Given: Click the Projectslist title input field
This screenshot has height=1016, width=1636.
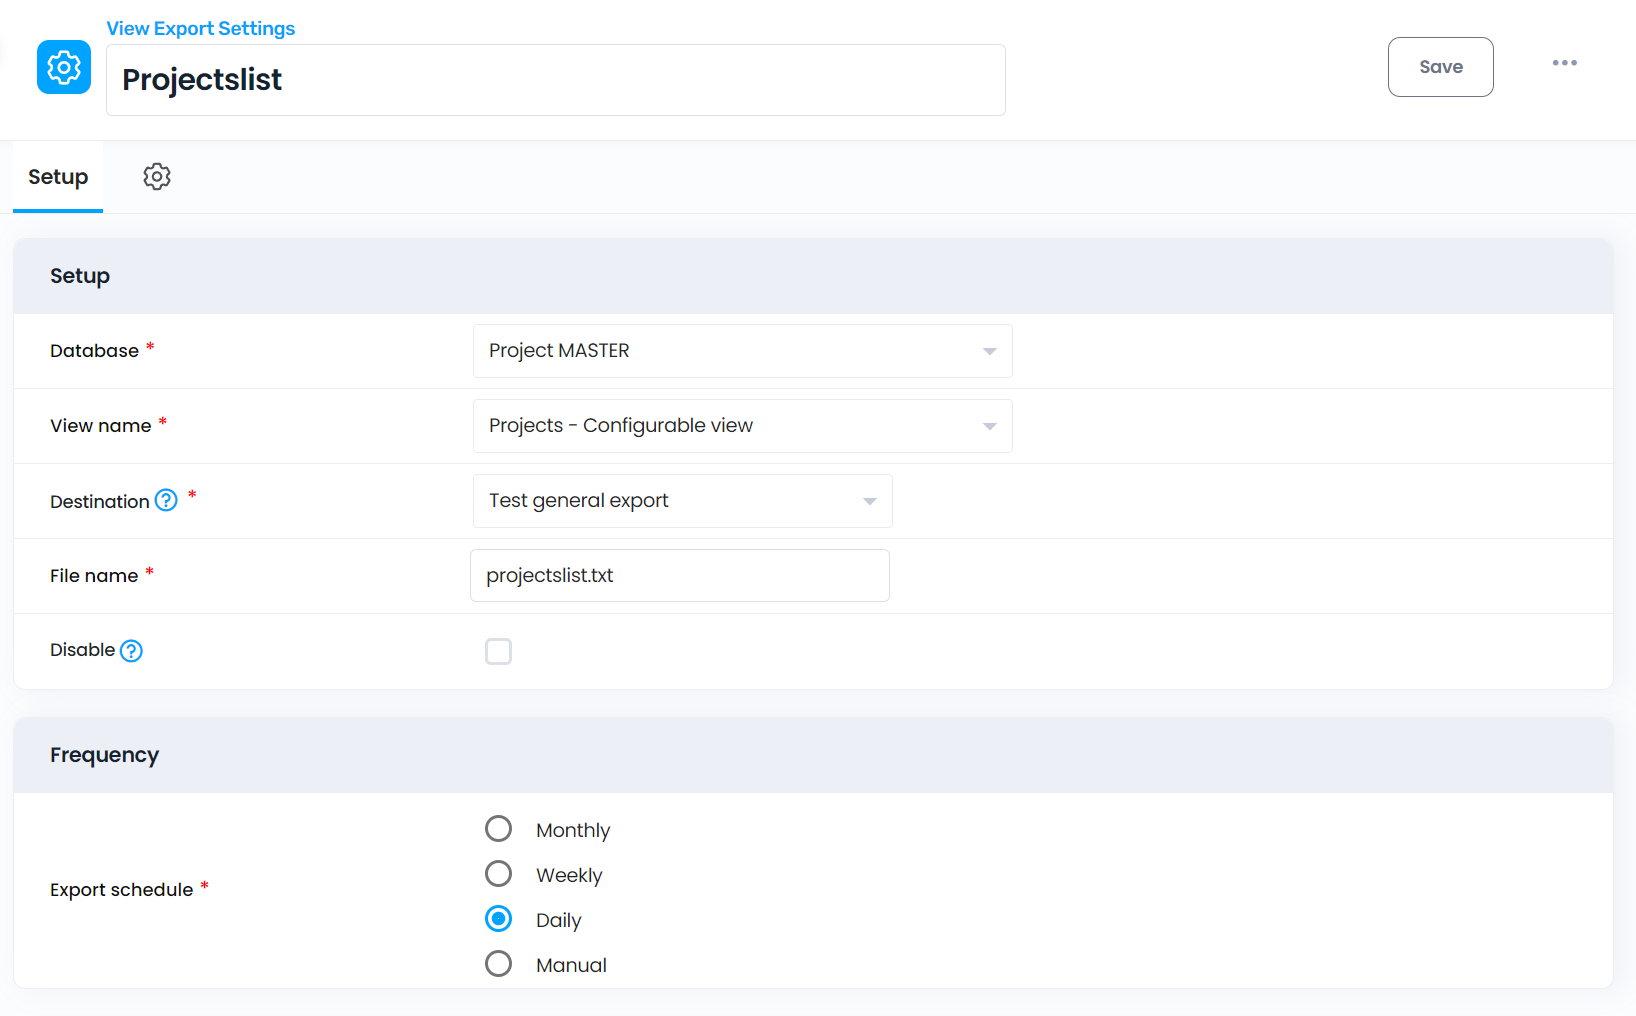Looking at the screenshot, I should coord(555,80).
